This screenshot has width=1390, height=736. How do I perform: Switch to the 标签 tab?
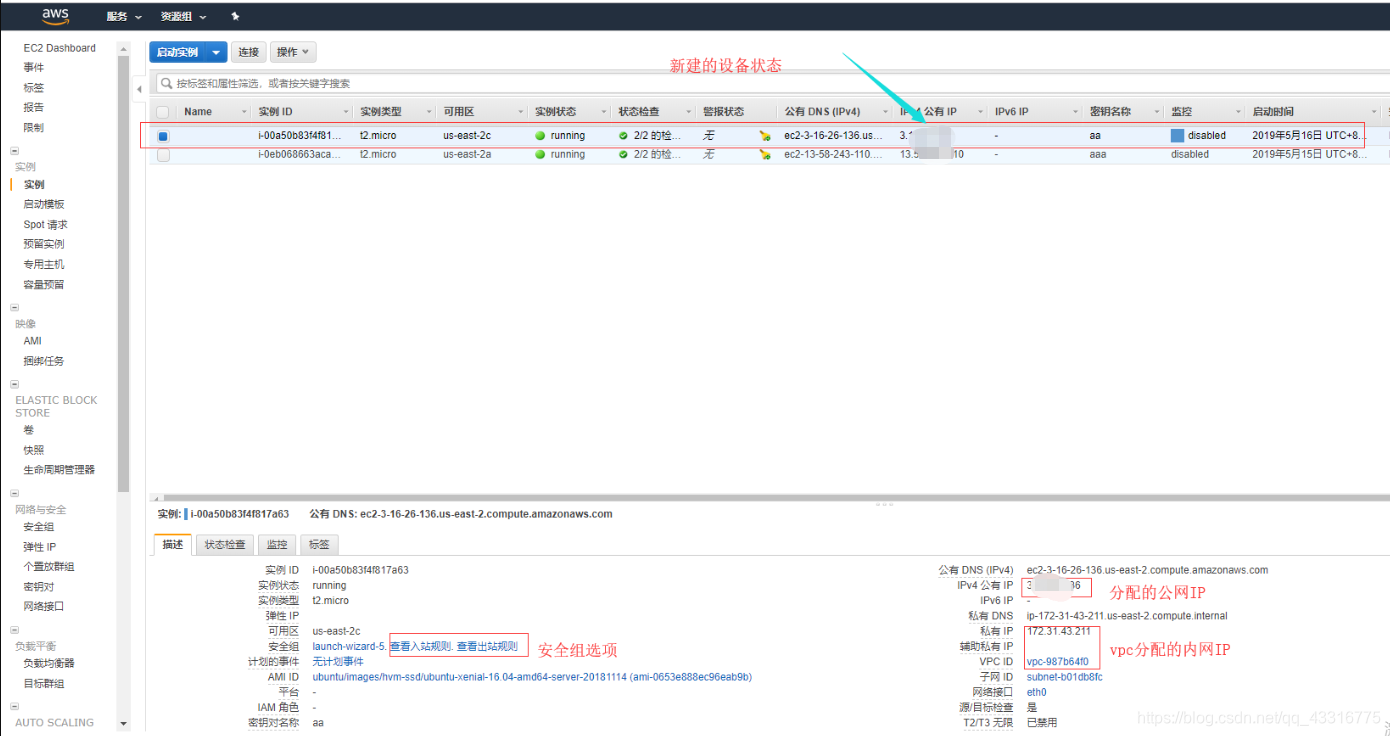click(320, 545)
